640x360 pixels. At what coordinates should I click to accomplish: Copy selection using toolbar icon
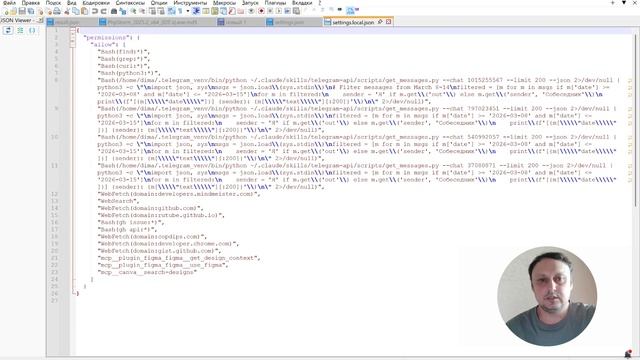tap(76, 11)
